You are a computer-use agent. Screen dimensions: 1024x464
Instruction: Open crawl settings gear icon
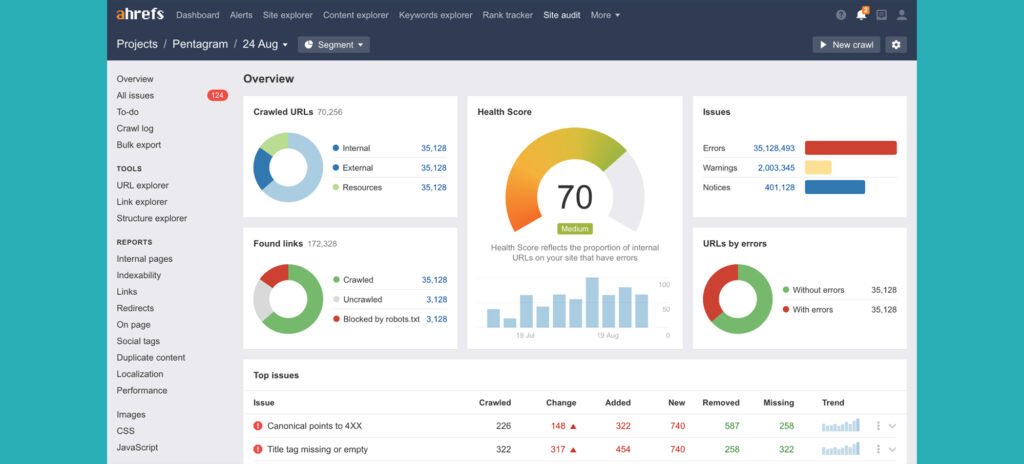896,44
